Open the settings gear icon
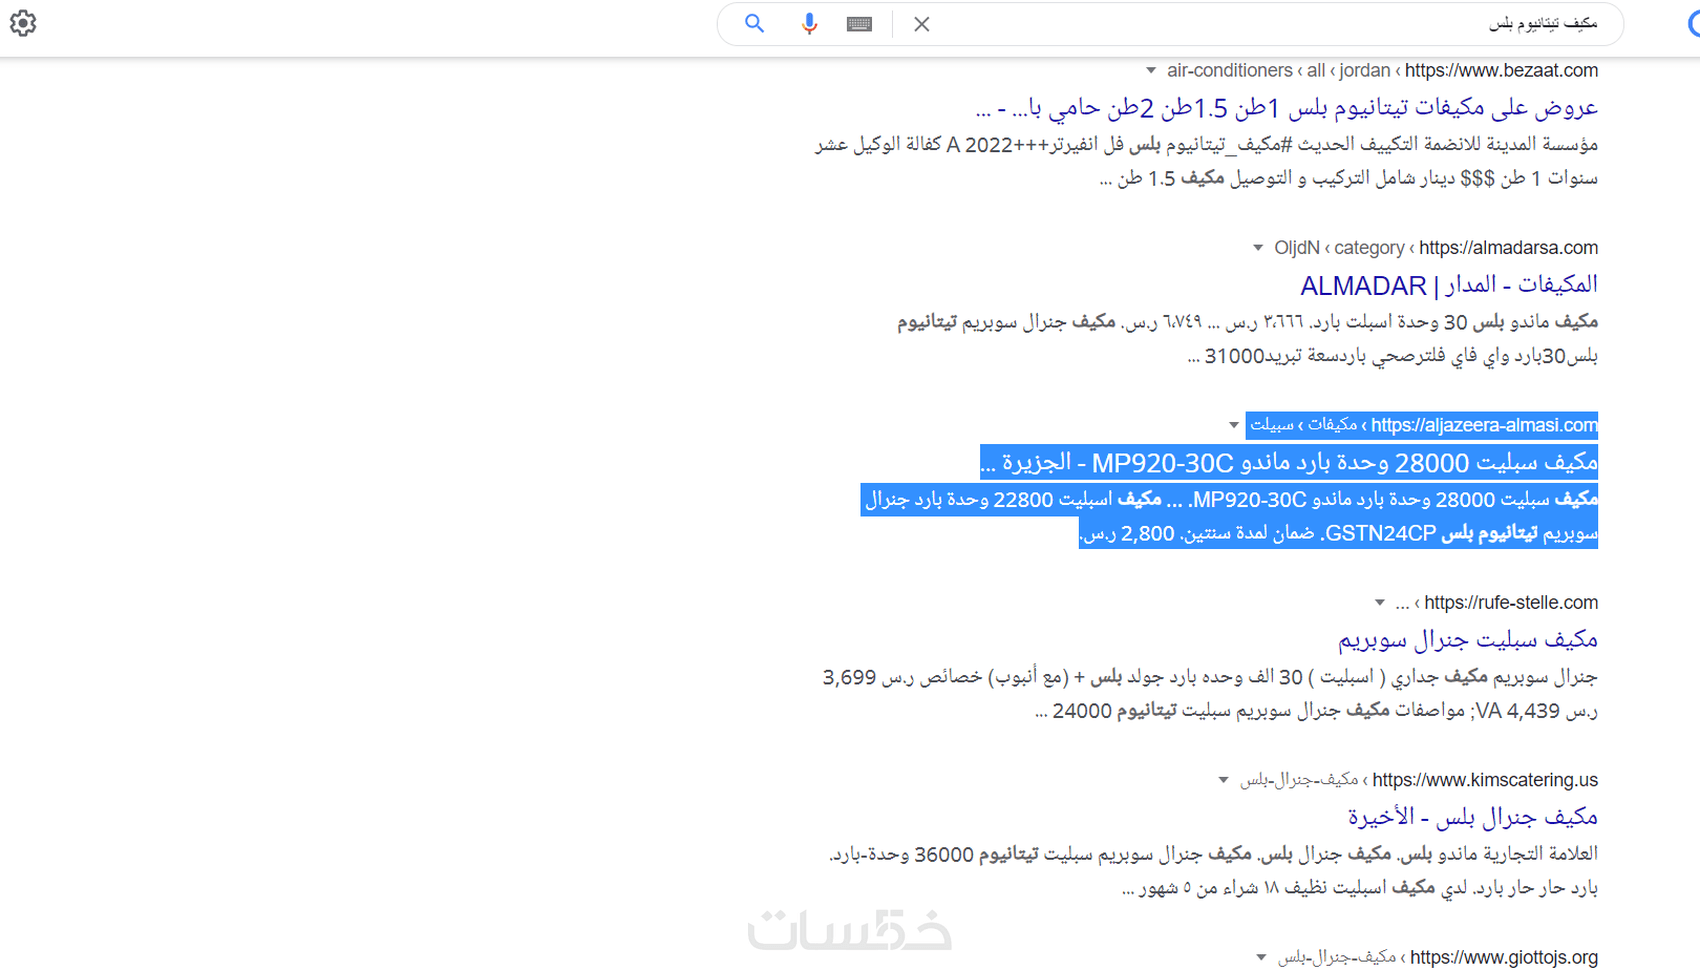This screenshot has width=1700, height=970. pos(23,23)
